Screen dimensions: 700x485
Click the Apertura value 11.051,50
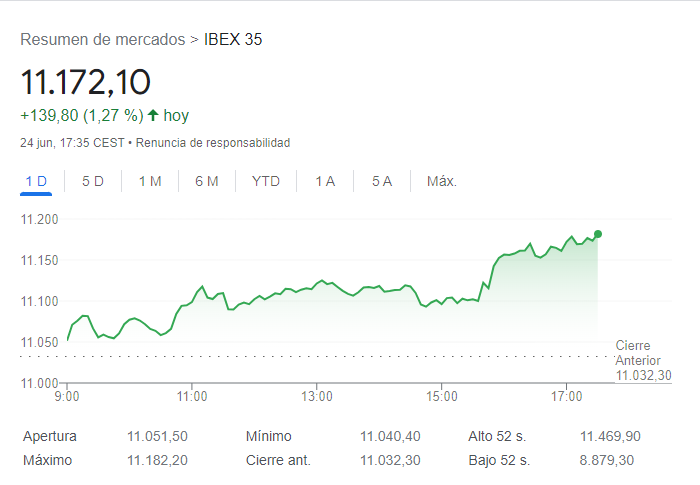click(x=157, y=436)
